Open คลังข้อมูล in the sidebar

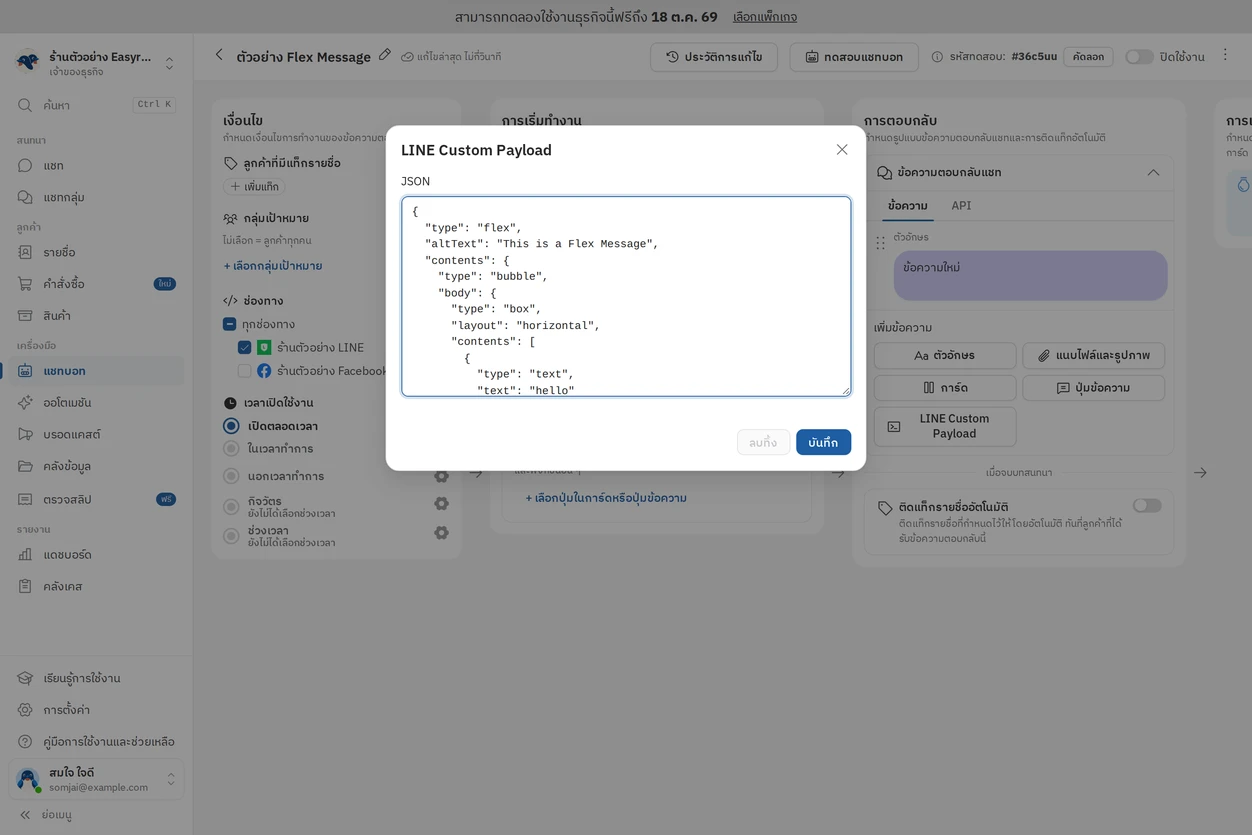tap(96, 466)
